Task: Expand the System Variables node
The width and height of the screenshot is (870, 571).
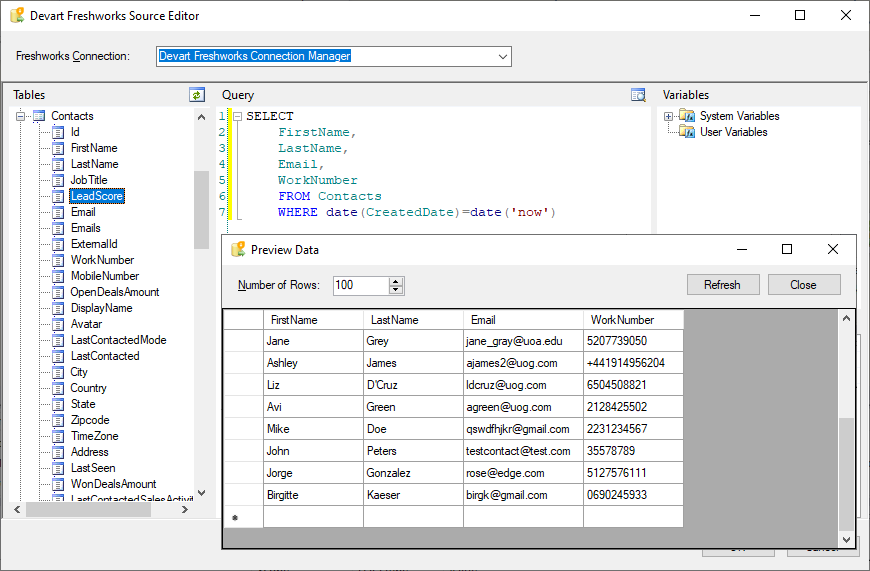Action: [x=668, y=116]
